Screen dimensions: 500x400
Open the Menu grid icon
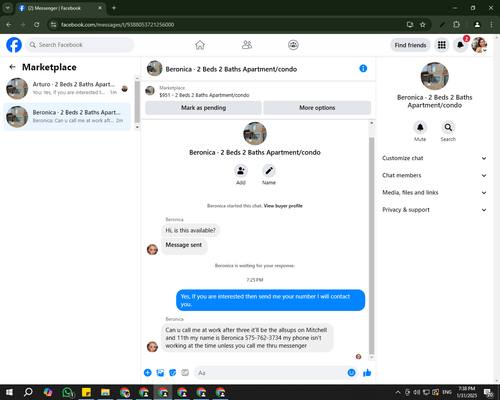pyautogui.click(x=442, y=45)
